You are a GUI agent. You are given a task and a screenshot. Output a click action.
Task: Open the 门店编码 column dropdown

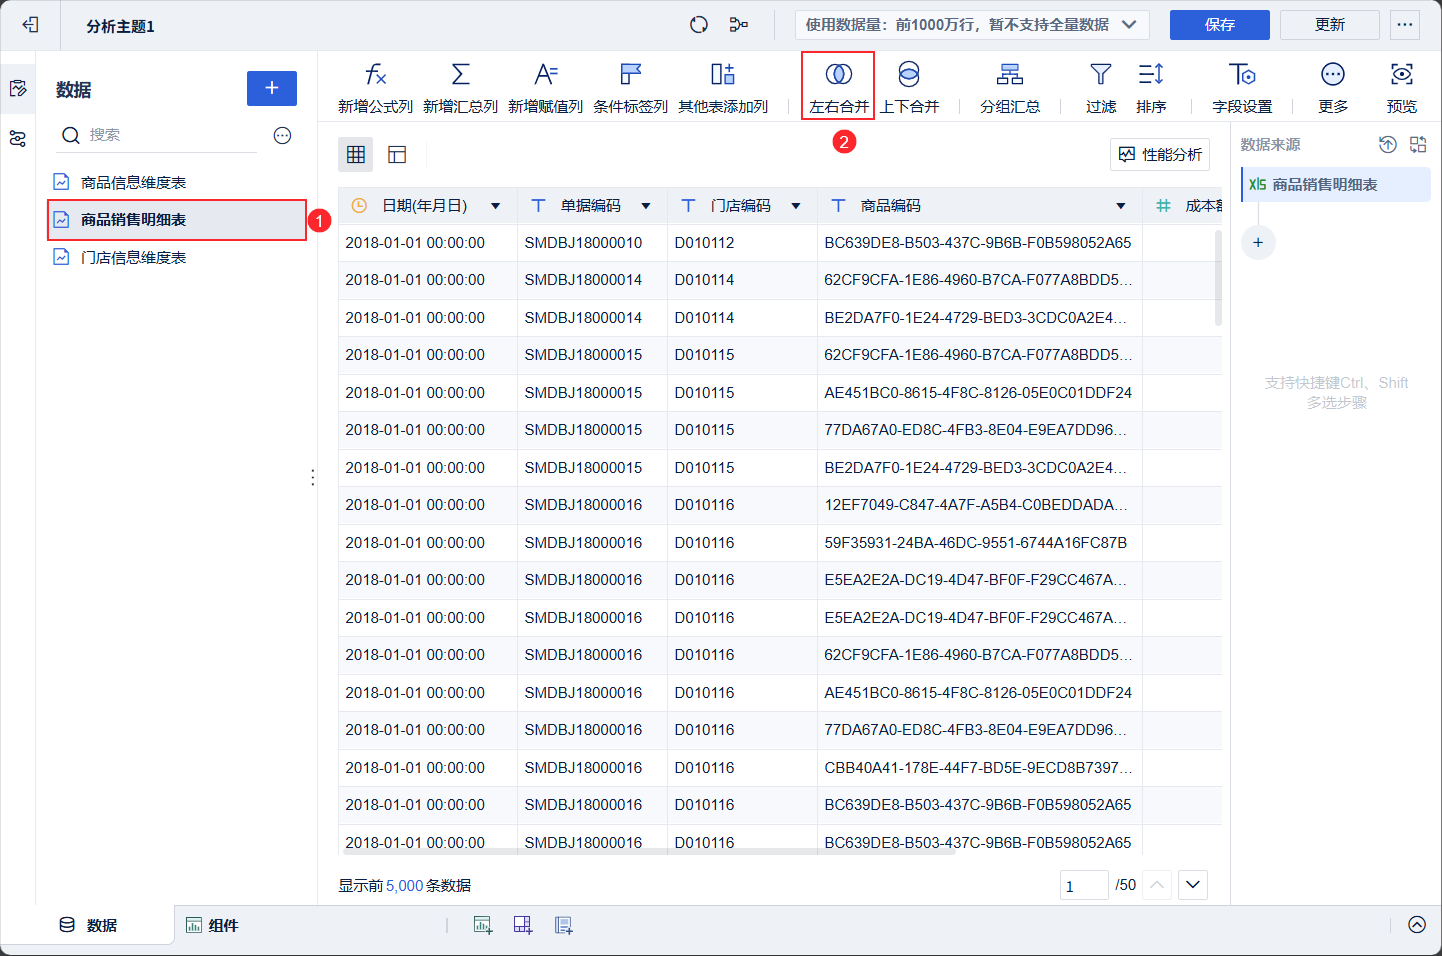click(x=796, y=206)
